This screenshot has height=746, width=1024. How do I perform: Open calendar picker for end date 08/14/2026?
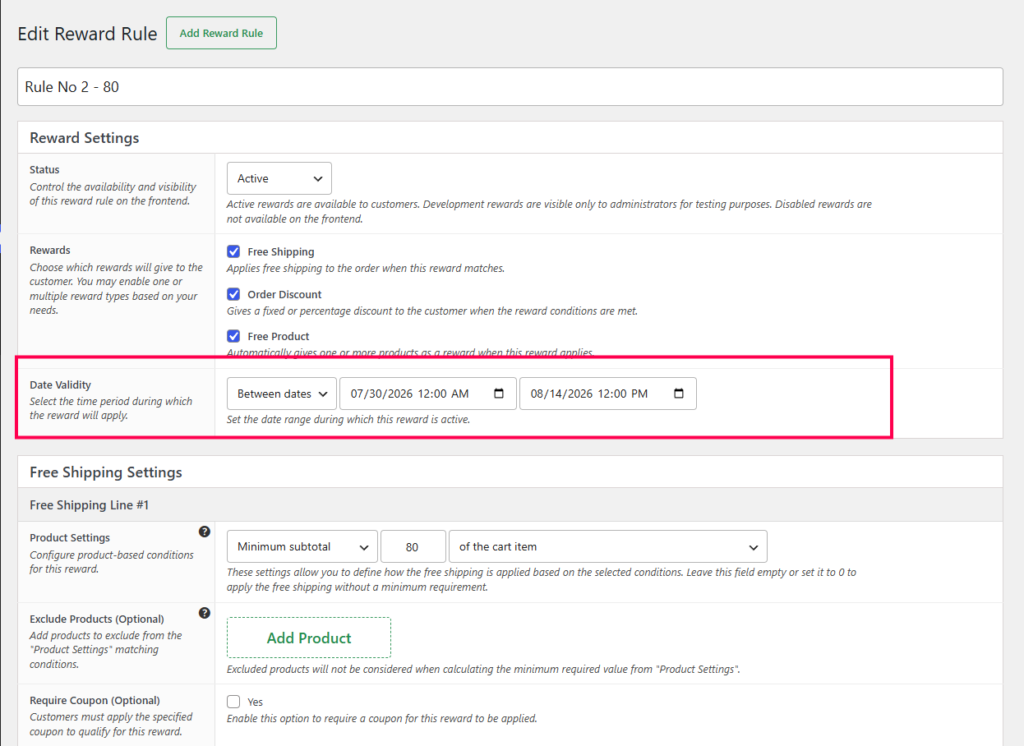[x=679, y=393]
